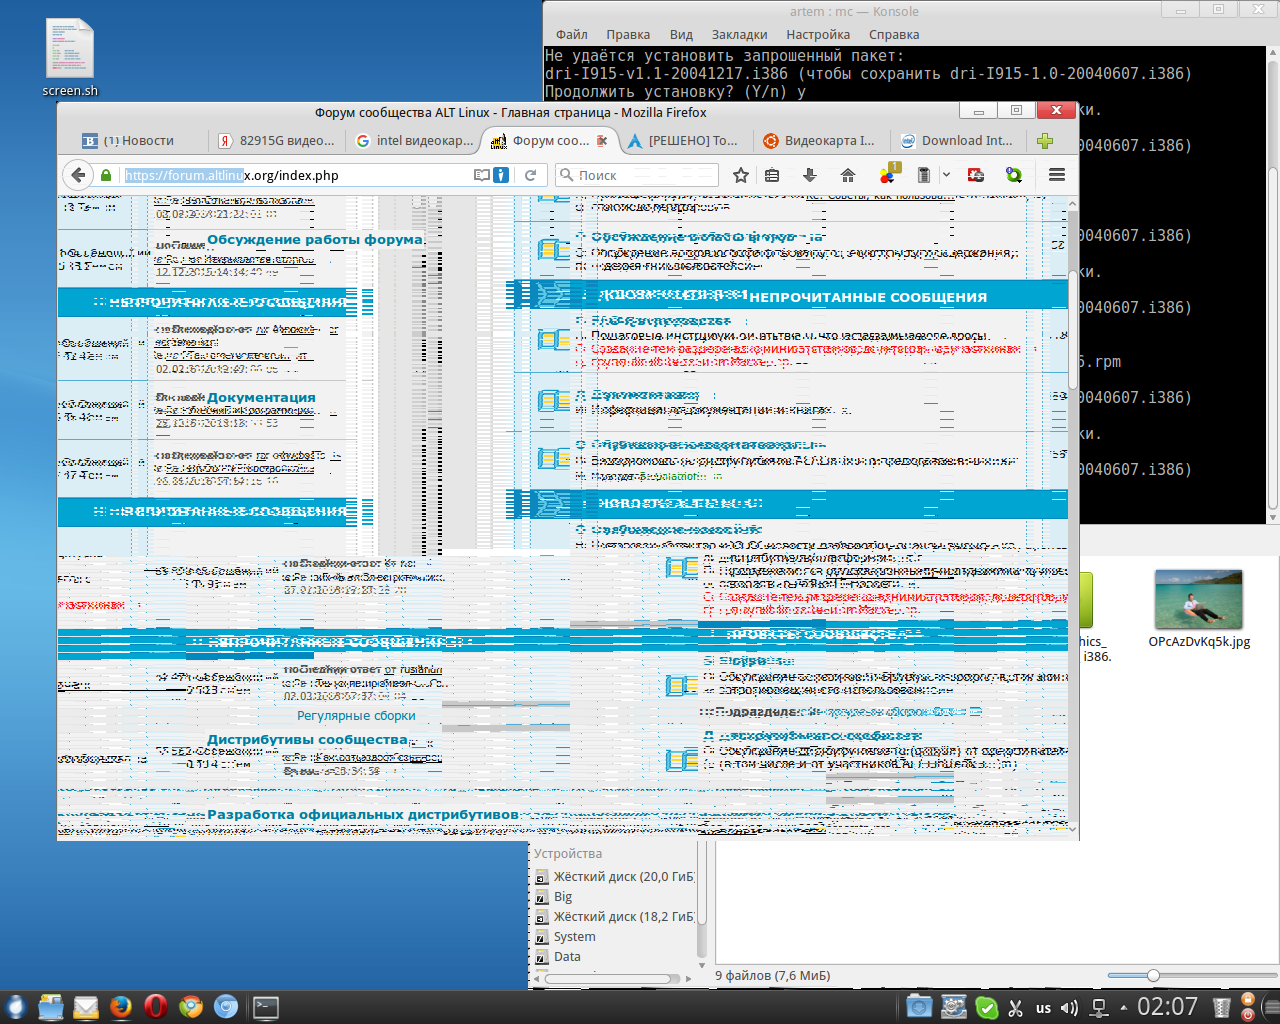Viewport: 1280px width, 1024px height.
Task: Click the Firefox back arrow button
Action: (x=78, y=175)
